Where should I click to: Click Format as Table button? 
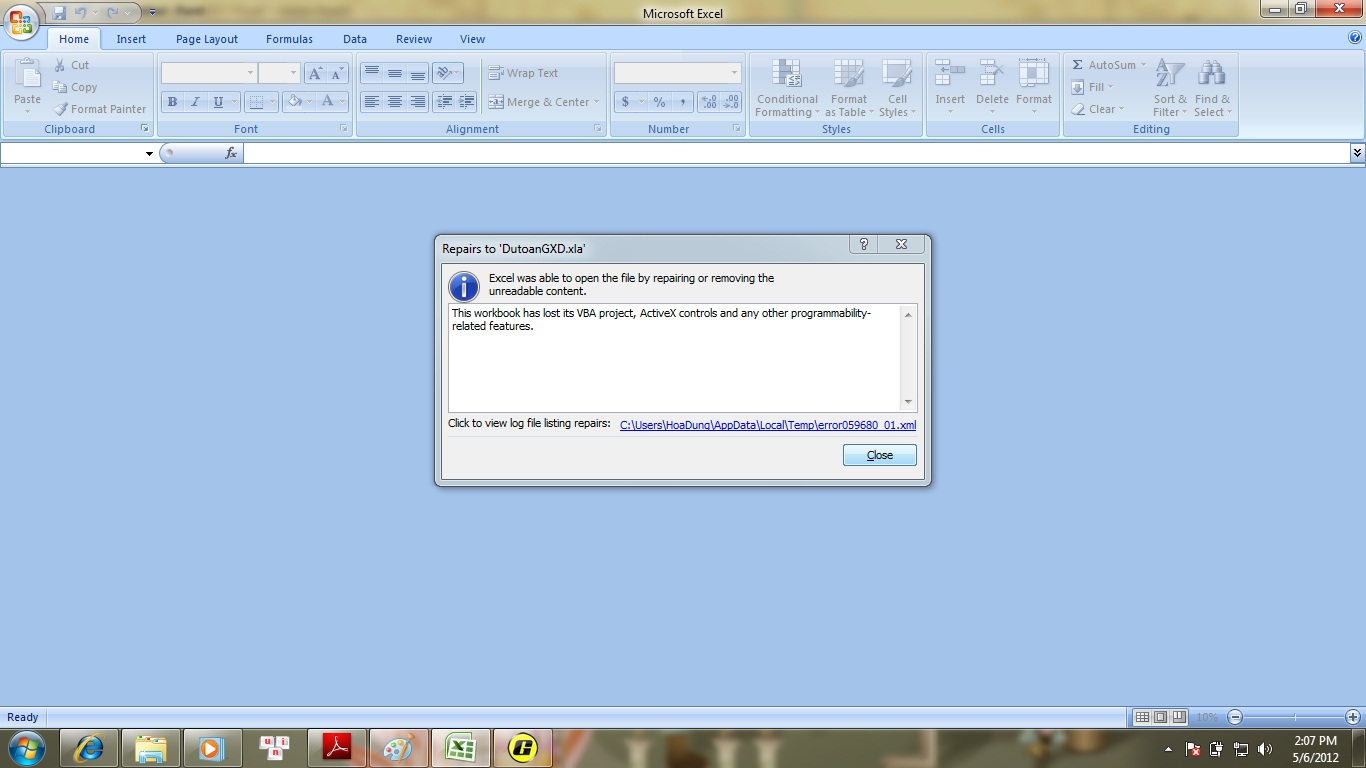(x=848, y=88)
